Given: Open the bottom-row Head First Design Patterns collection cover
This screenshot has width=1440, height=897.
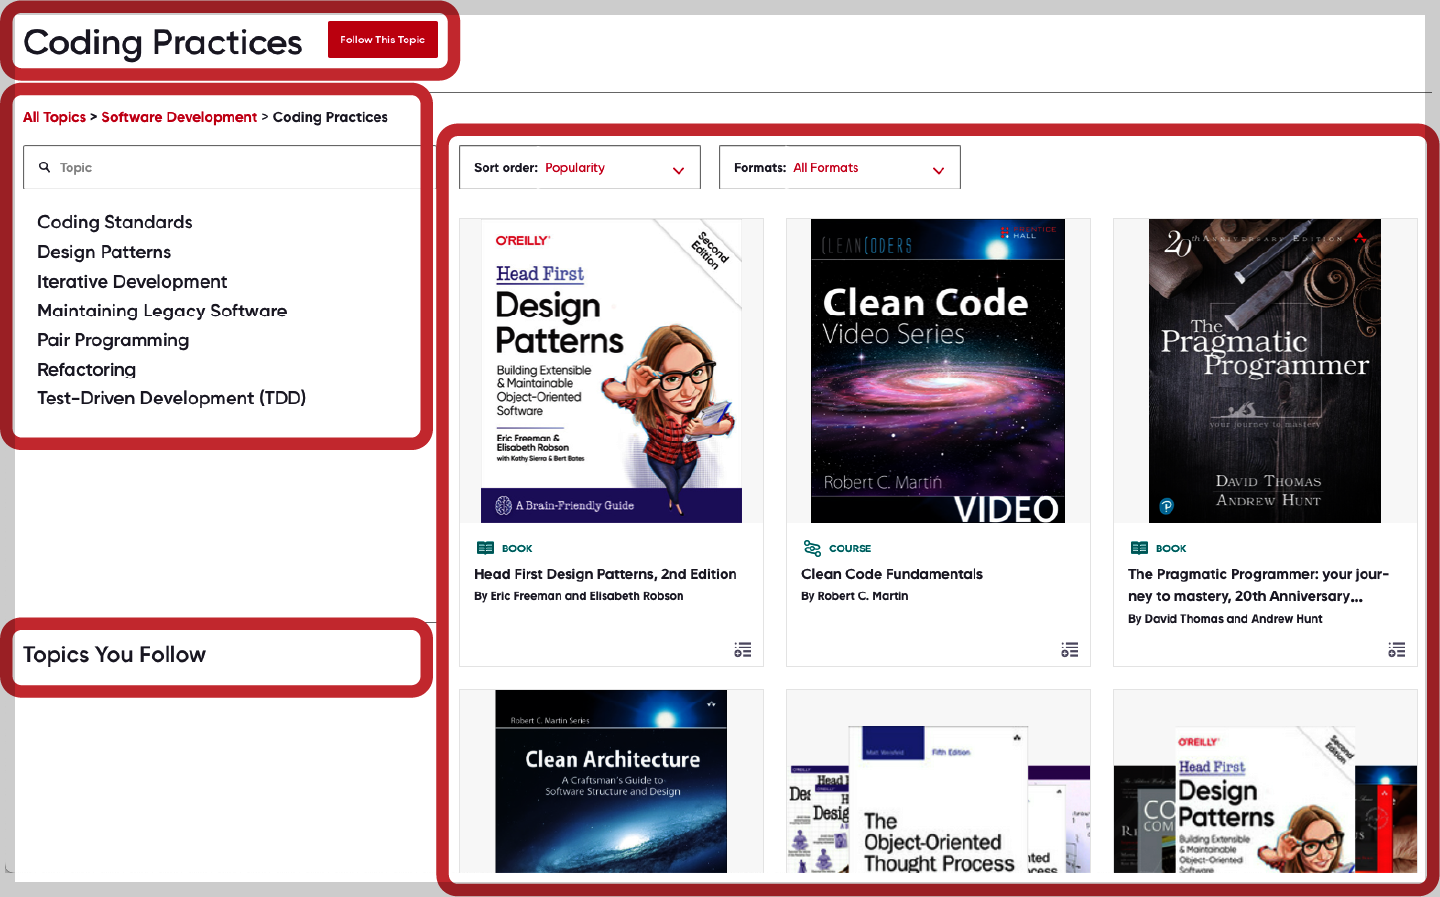Looking at the screenshot, I should point(1265,800).
